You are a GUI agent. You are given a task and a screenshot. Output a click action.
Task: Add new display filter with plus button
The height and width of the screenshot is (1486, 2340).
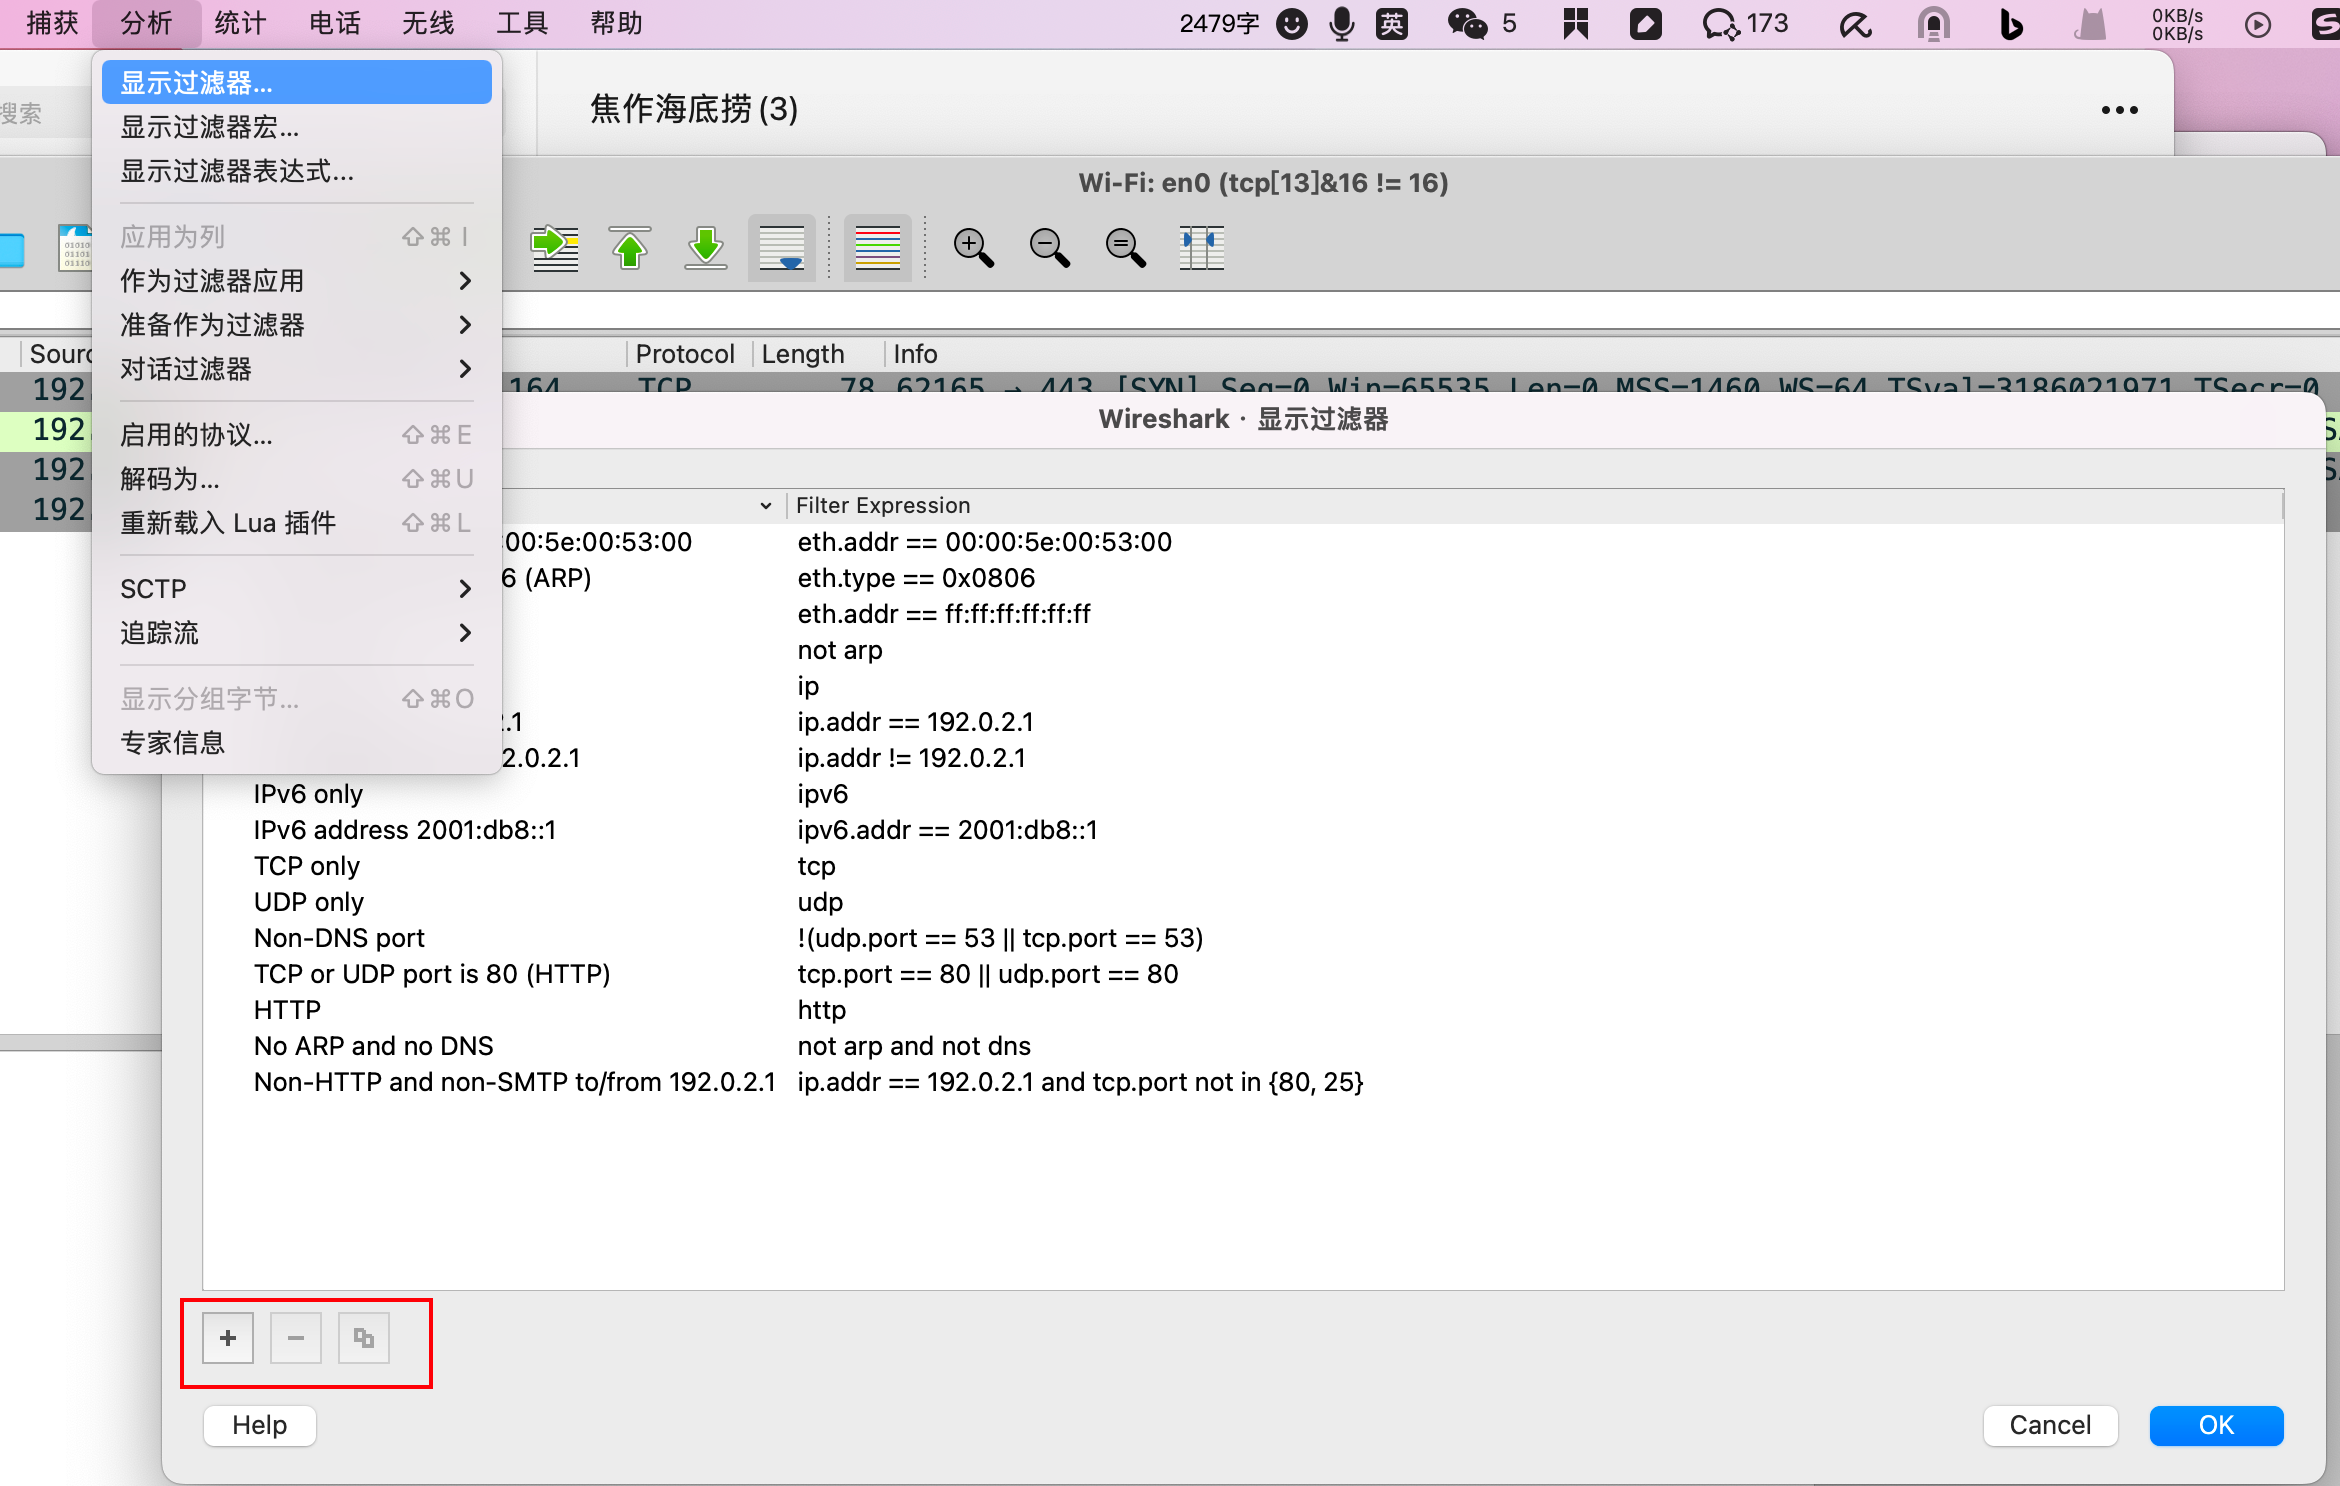click(x=228, y=1338)
